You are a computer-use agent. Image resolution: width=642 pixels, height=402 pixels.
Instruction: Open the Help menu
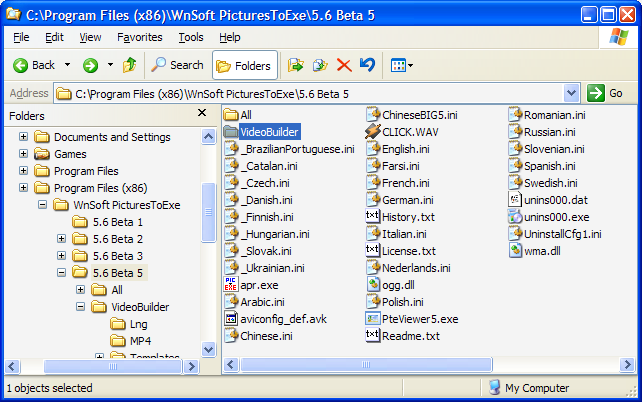tap(230, 37)
